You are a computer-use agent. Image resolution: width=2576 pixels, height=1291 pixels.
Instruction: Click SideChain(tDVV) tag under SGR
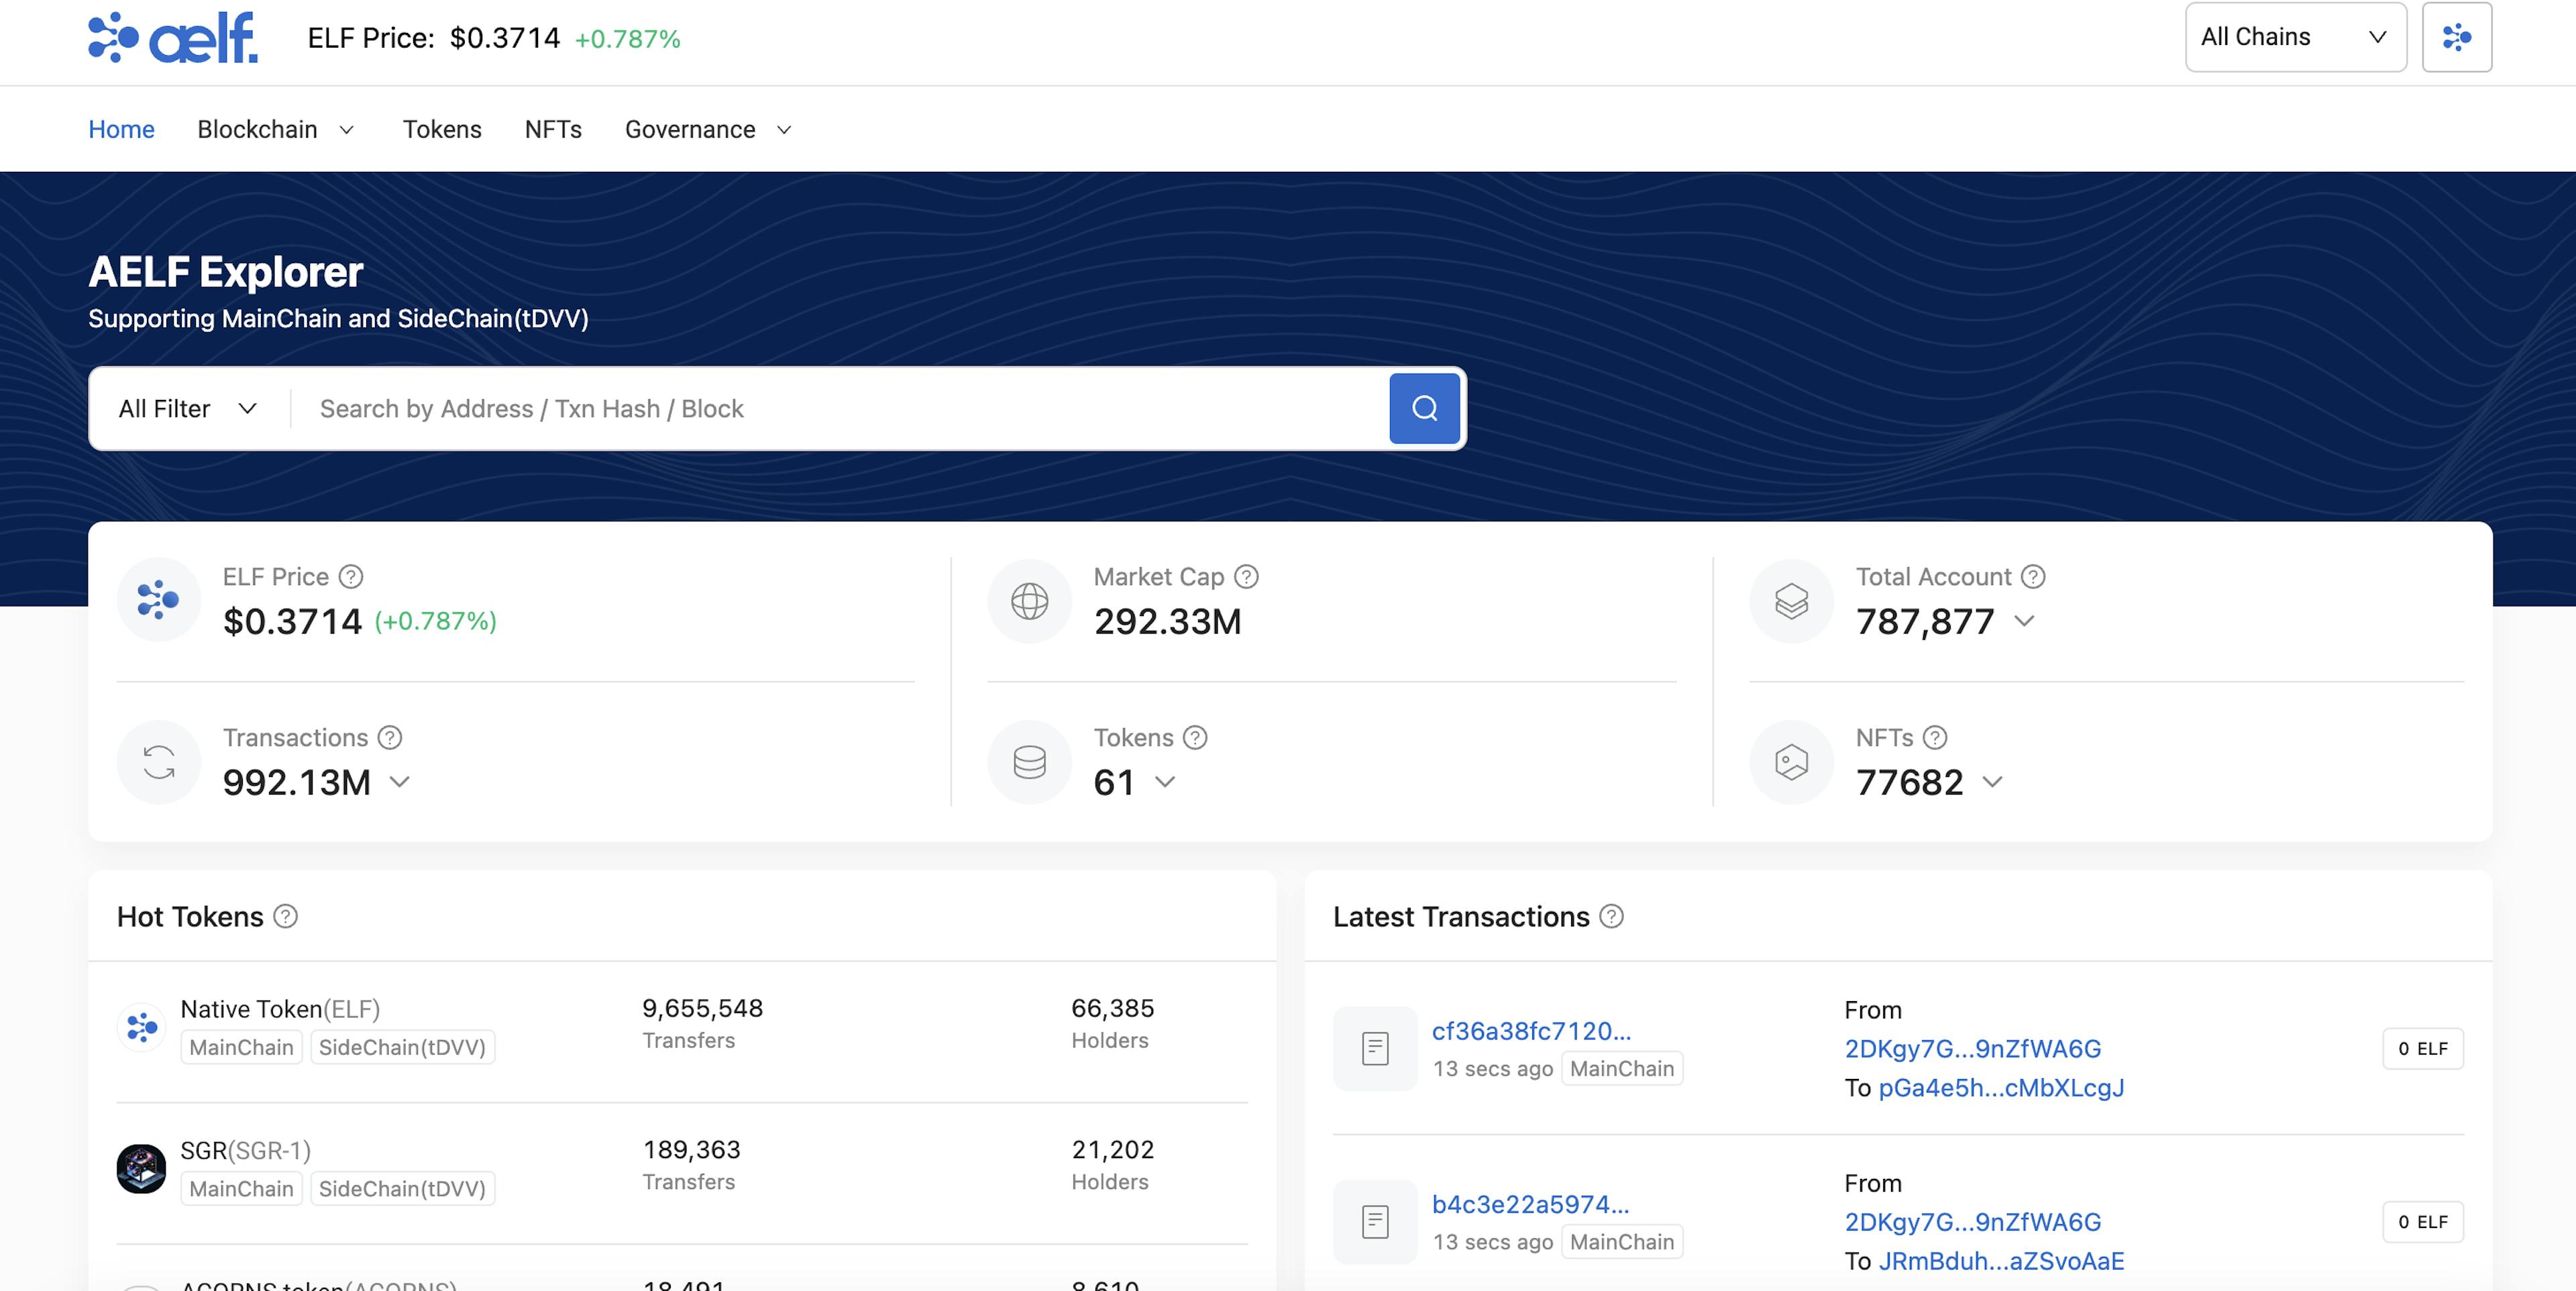click(x=402, y=1189)
